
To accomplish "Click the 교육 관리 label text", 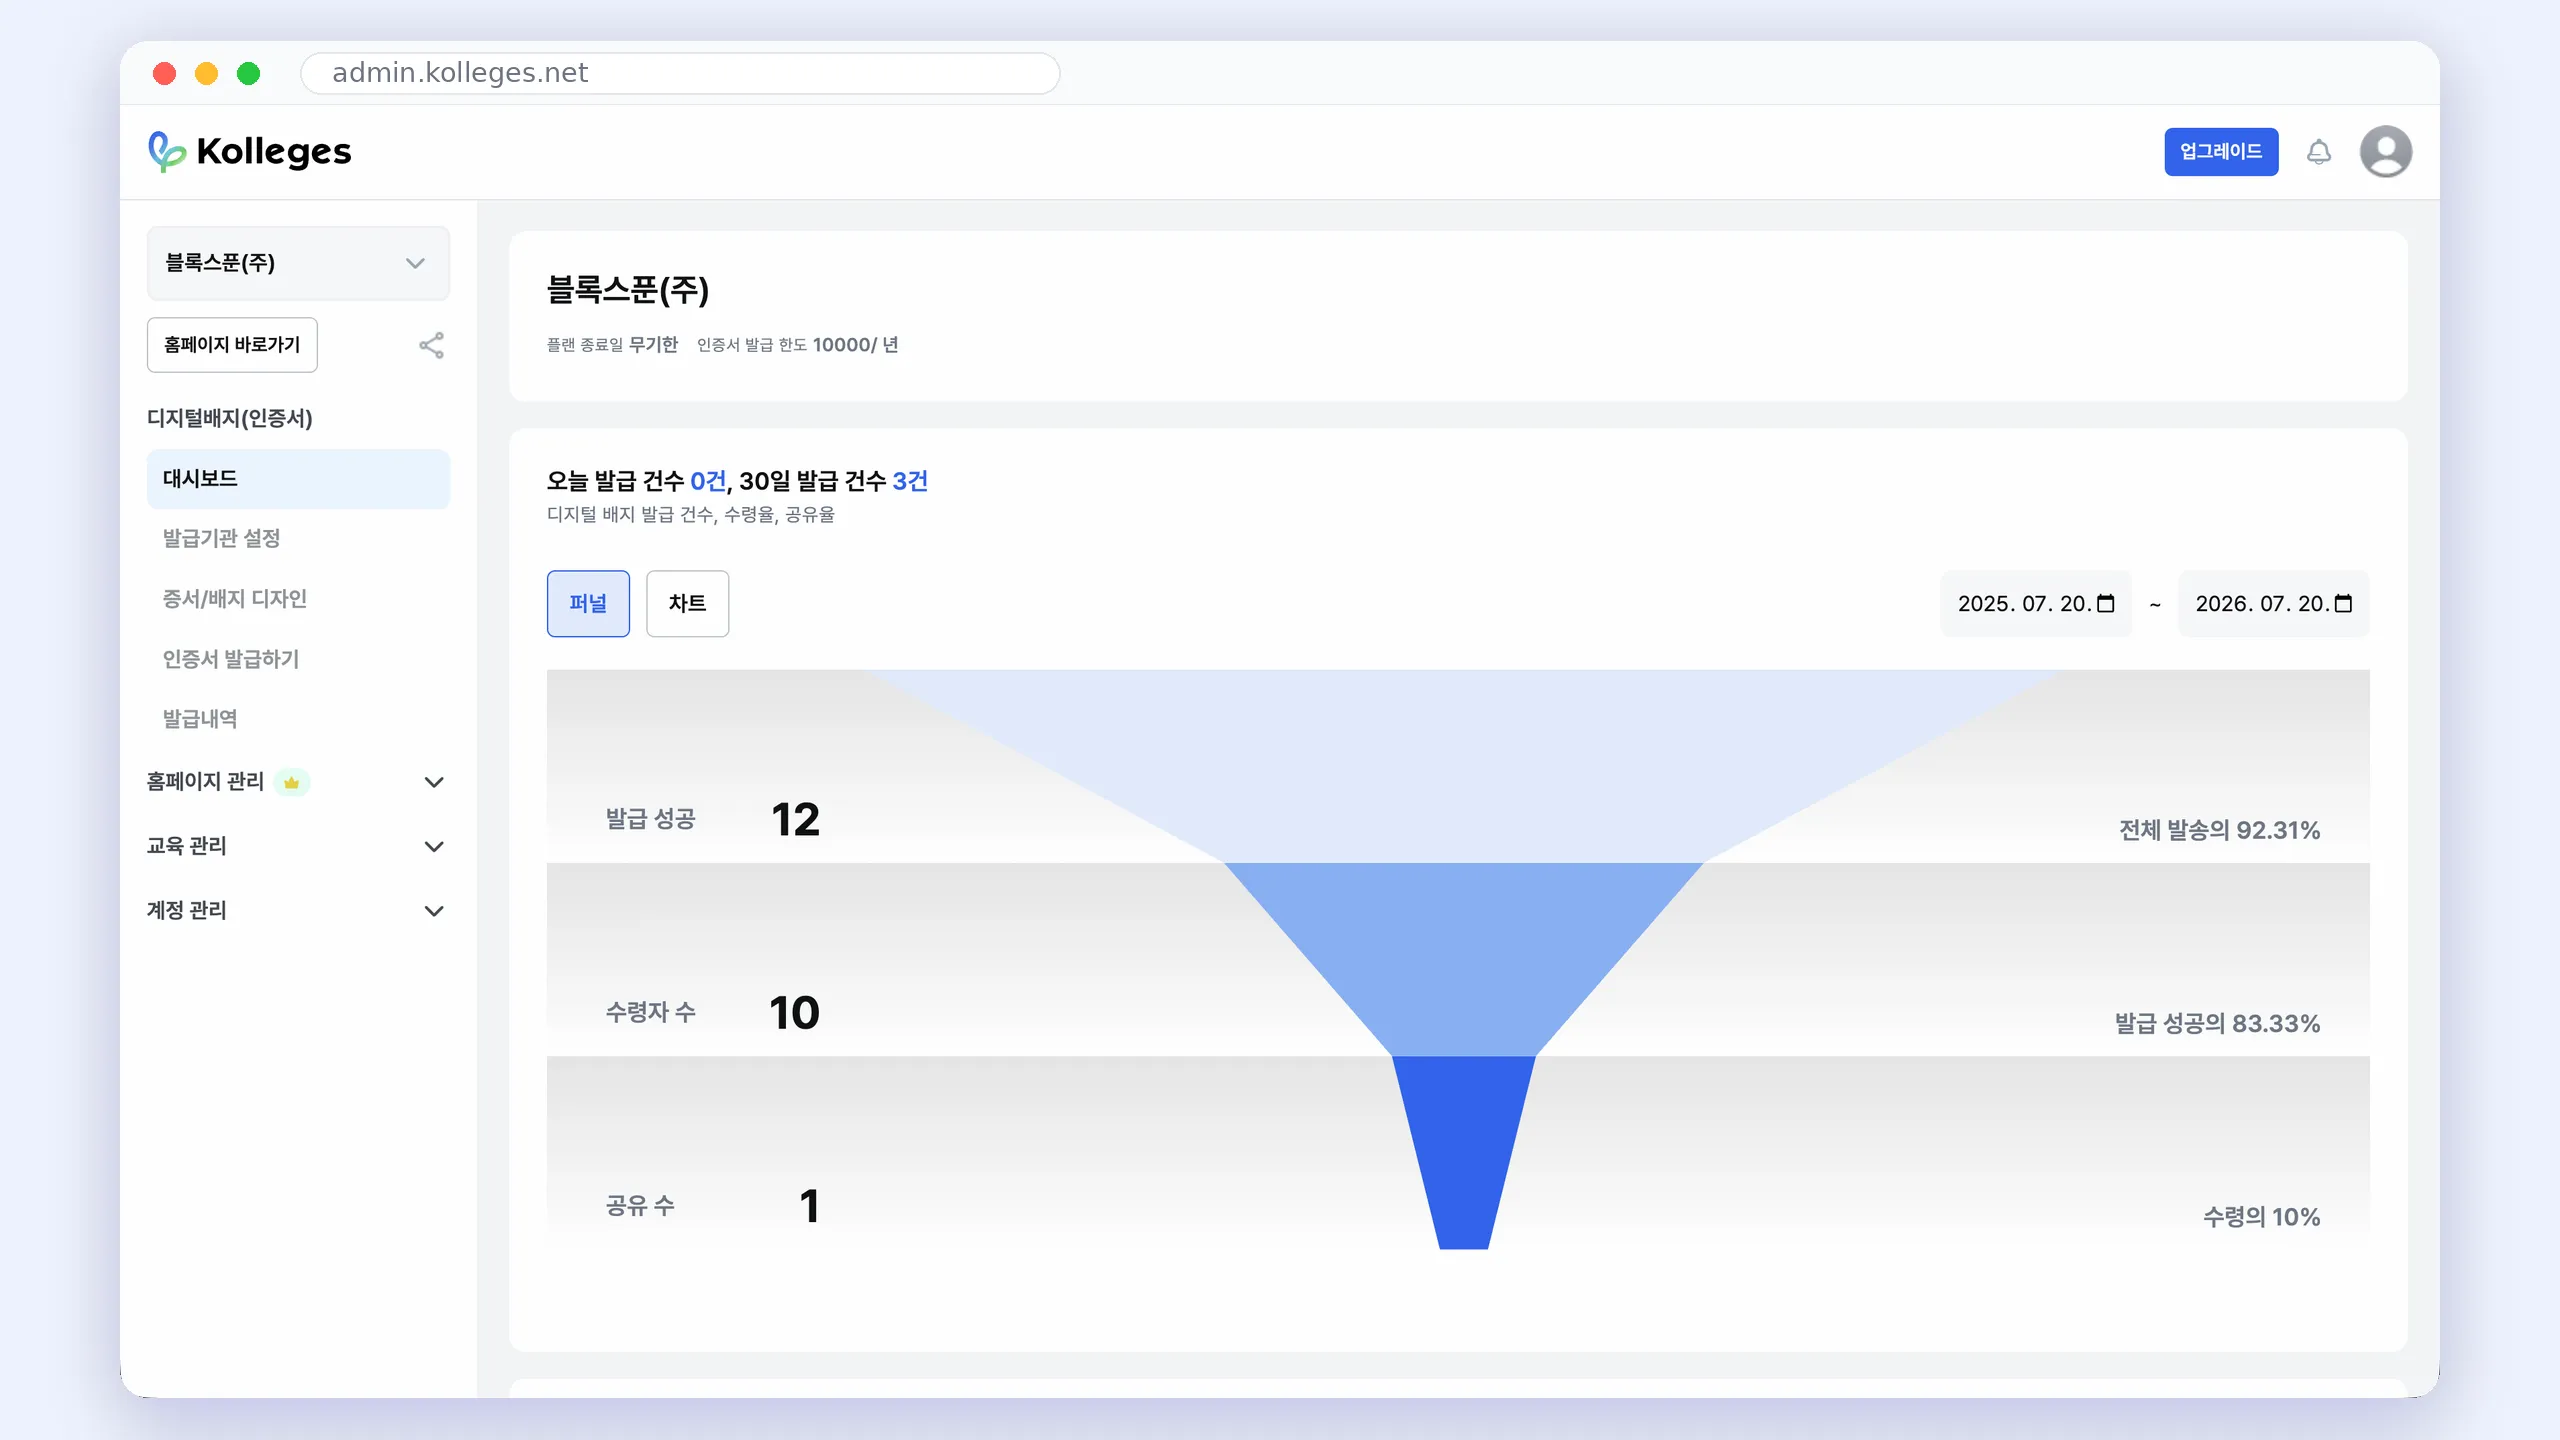I will [187, 846].
